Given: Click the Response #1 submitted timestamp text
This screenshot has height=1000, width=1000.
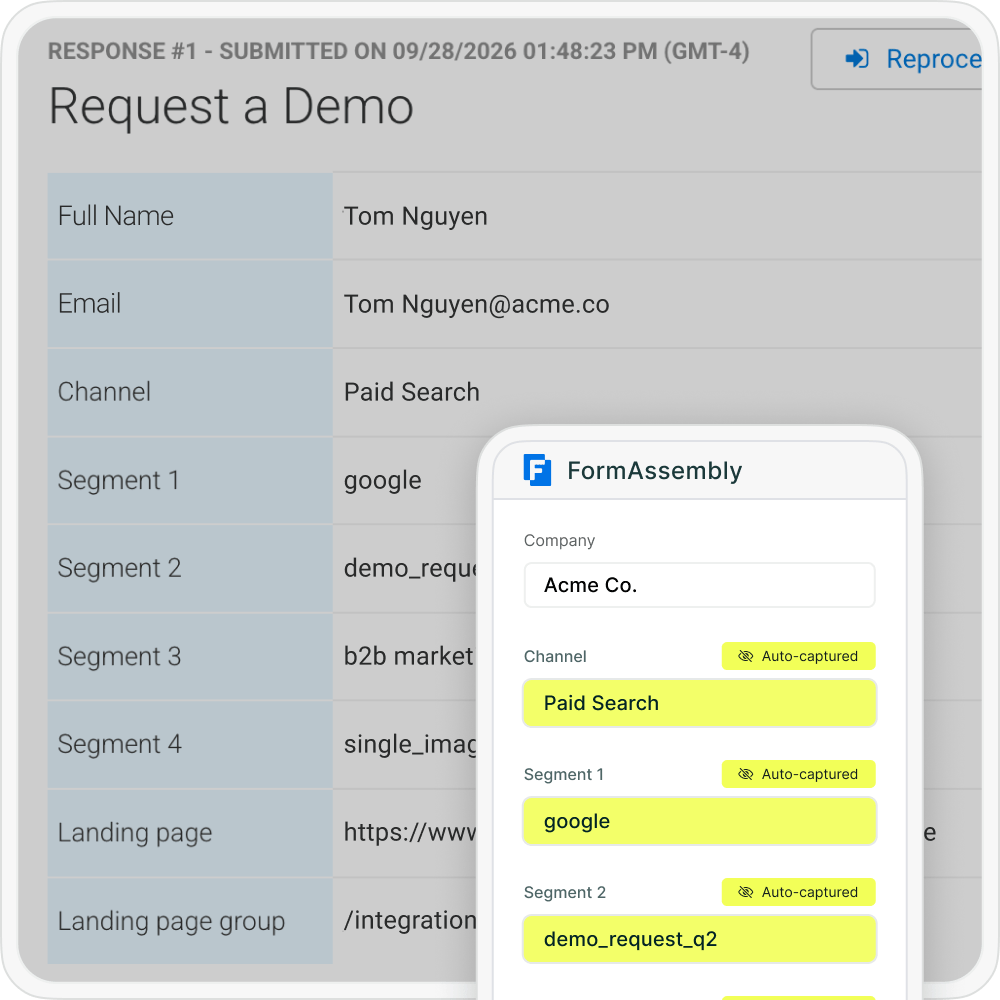Looking at the screenshot, I should [x=399, y=51].
